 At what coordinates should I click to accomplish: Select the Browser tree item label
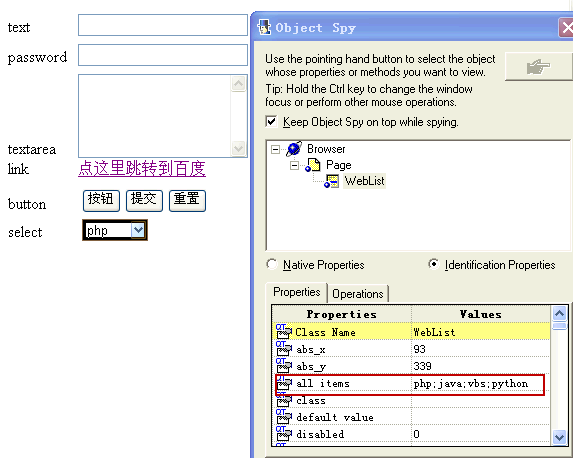326,149
